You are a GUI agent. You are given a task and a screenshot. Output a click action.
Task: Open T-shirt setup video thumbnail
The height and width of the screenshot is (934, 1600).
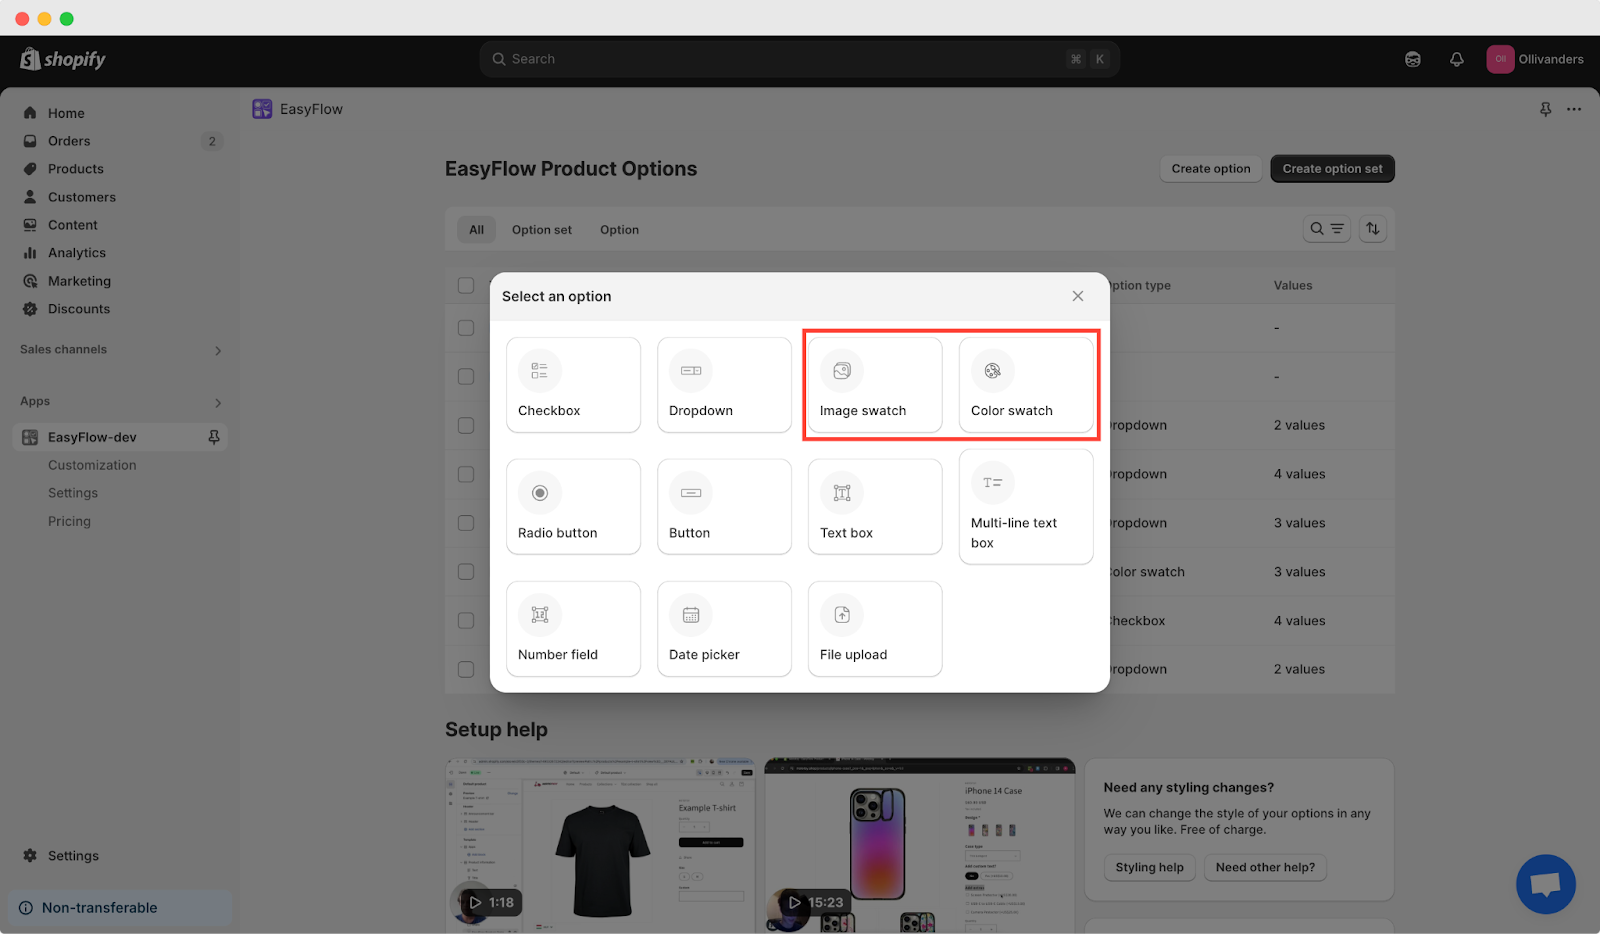click(x=600, y=845)
